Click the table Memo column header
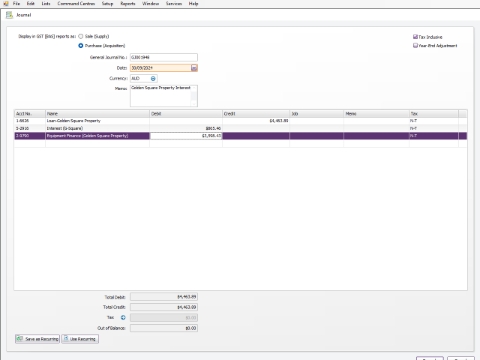480x360 pixels. click(377, 114)
